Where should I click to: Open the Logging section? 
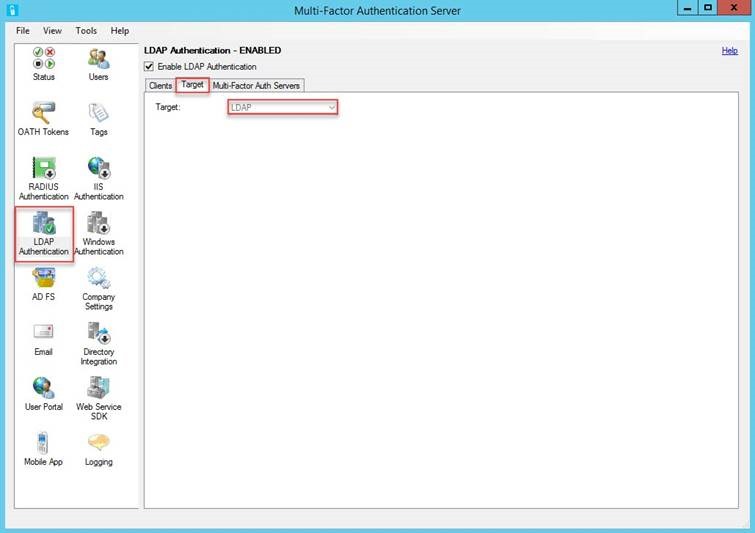coord(99,449)
